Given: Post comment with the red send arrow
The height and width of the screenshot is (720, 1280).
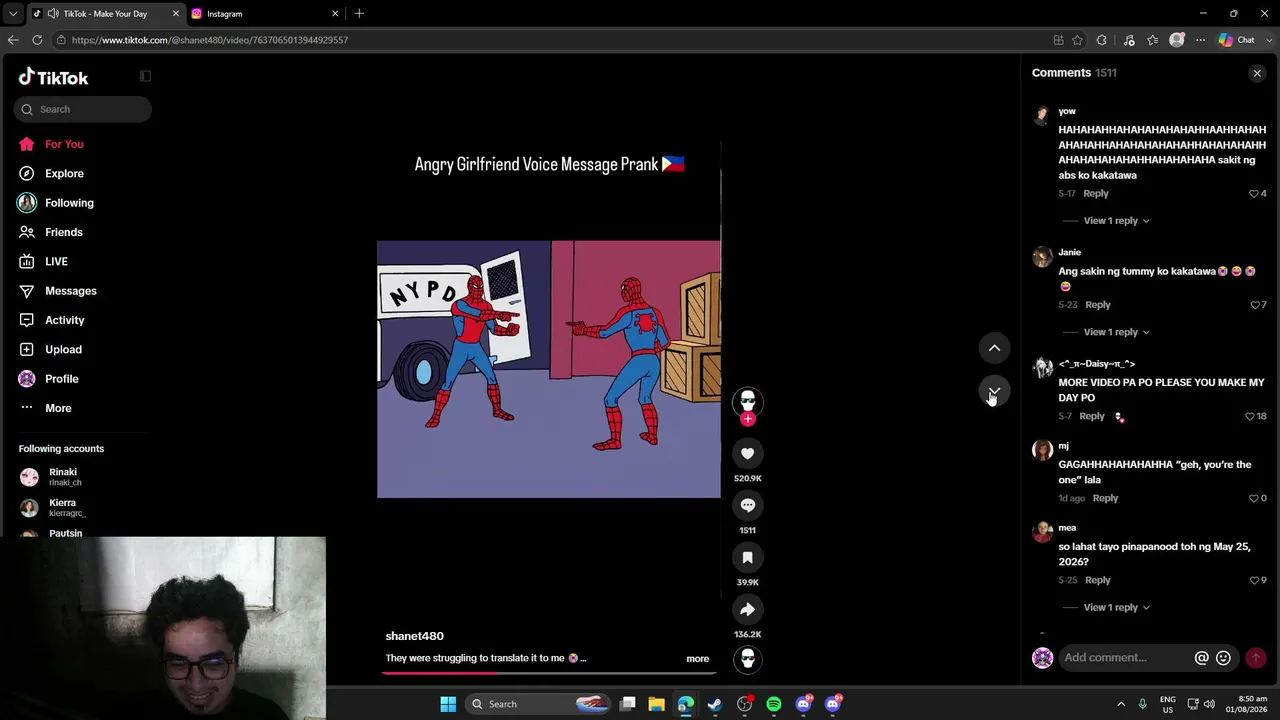Looking at the screenshot, I should click(x=1255, y=657).
